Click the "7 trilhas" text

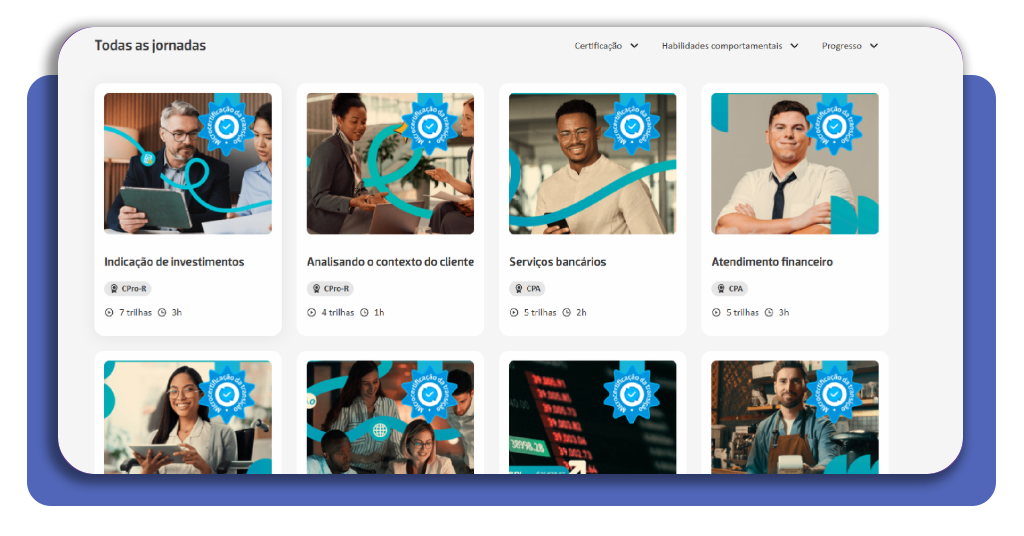(135, 313)
